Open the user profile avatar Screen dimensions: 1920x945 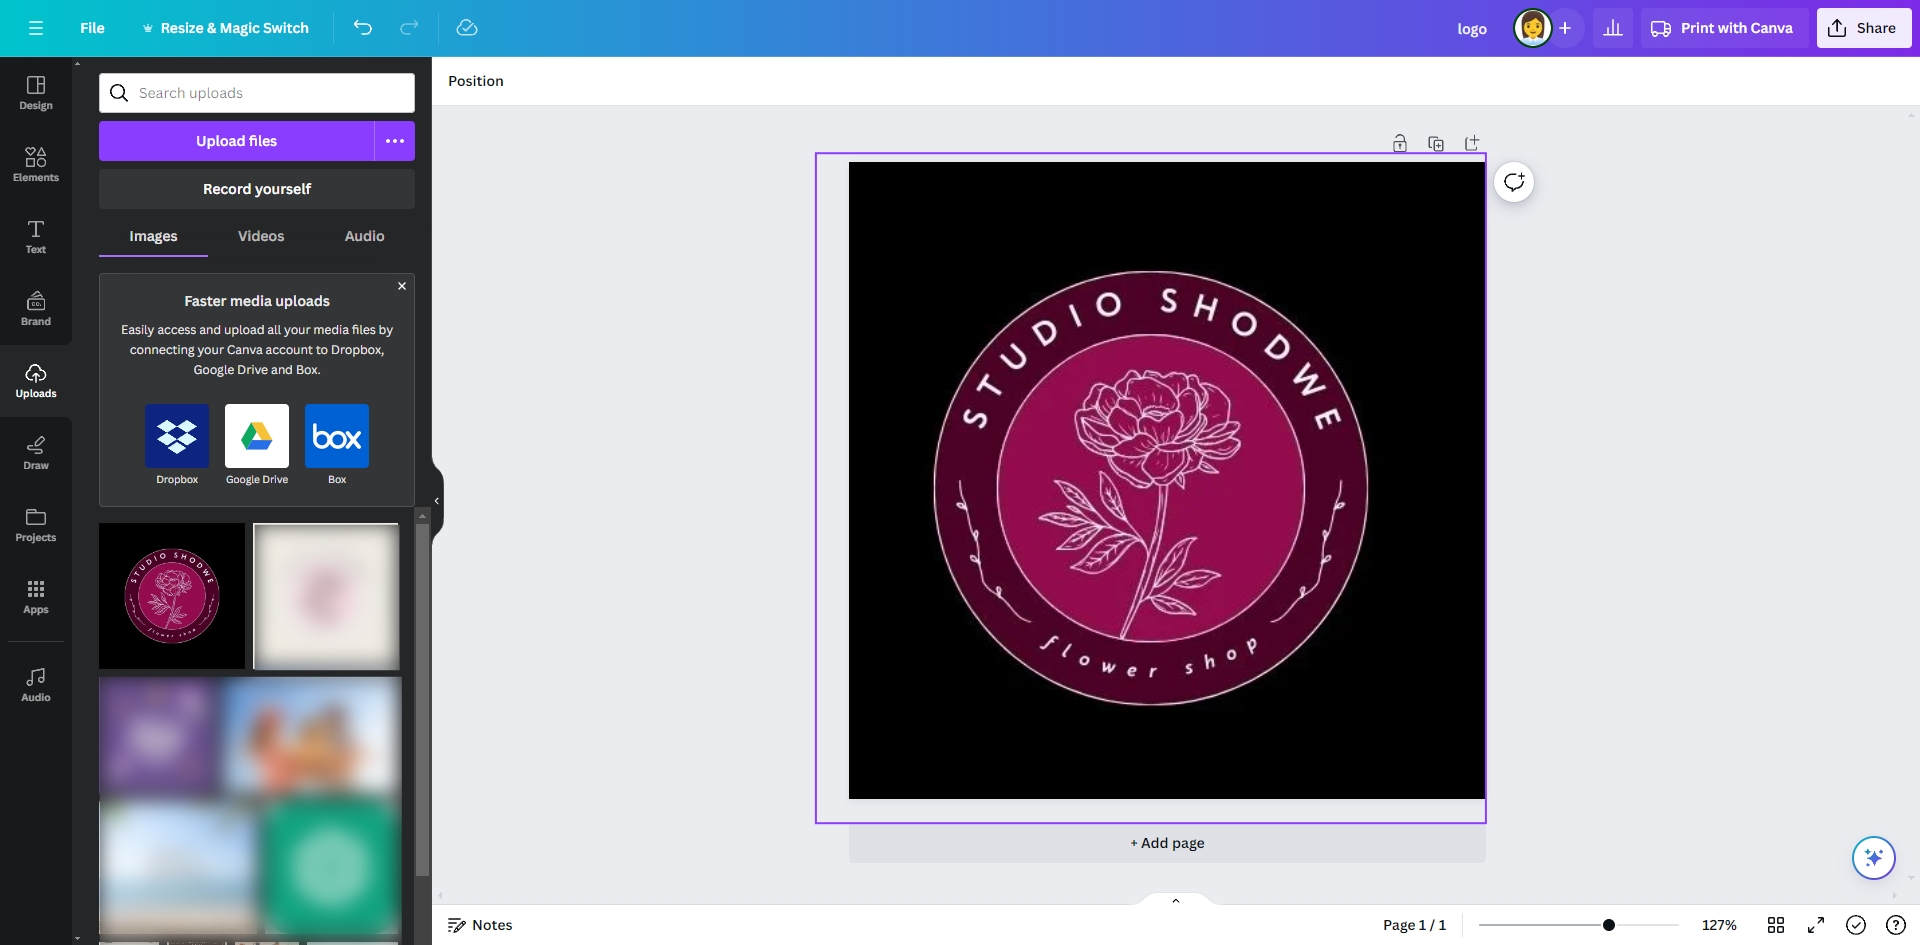click(1532, 28)
